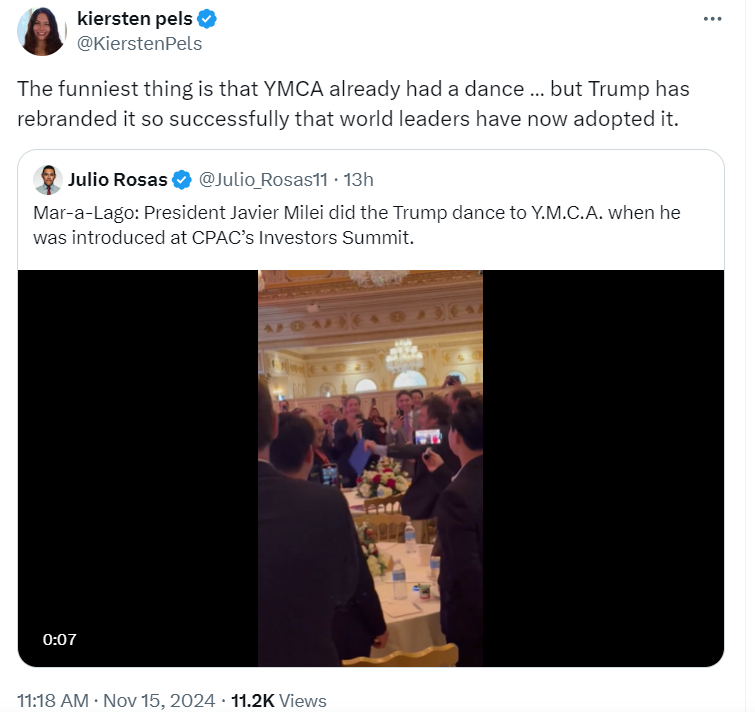Viewport: 755px width, 712px height.
Task: Click Julio Rosas' small profile avatar
Action: point(47,180)
